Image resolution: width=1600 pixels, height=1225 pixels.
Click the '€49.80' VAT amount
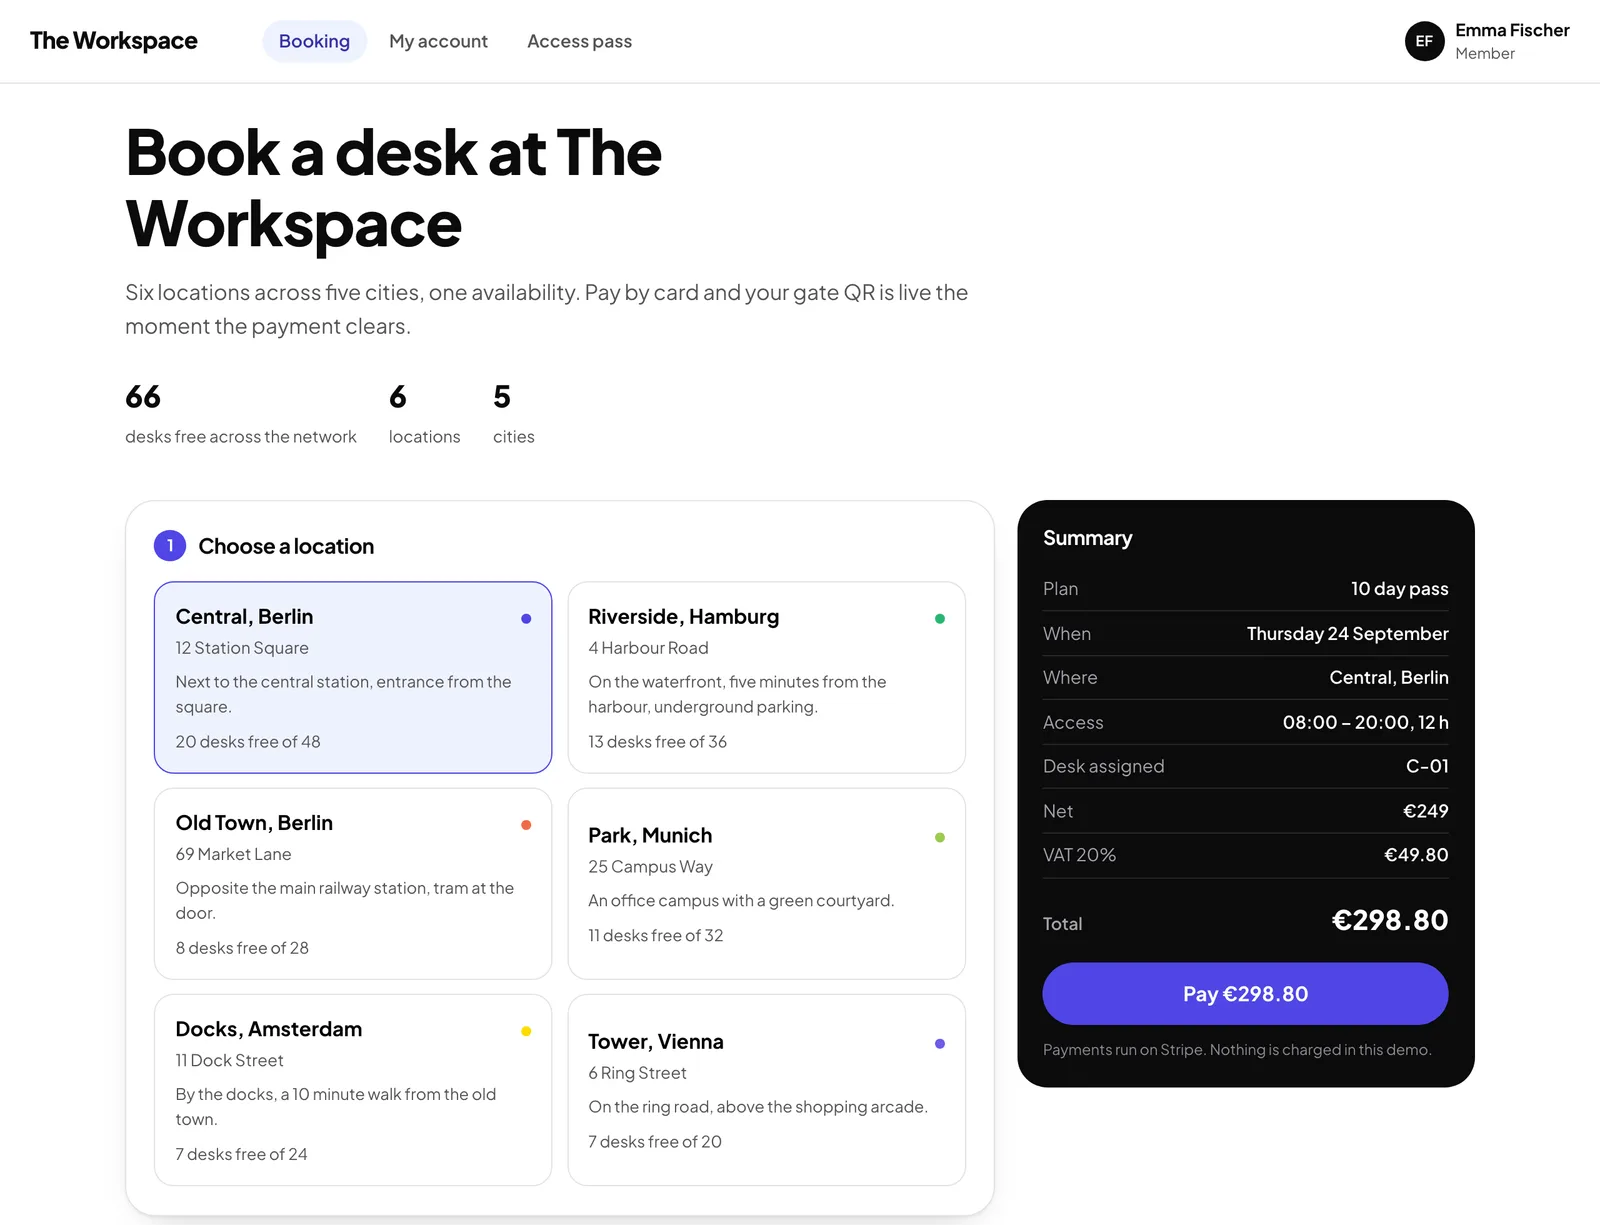[1416, 855]
